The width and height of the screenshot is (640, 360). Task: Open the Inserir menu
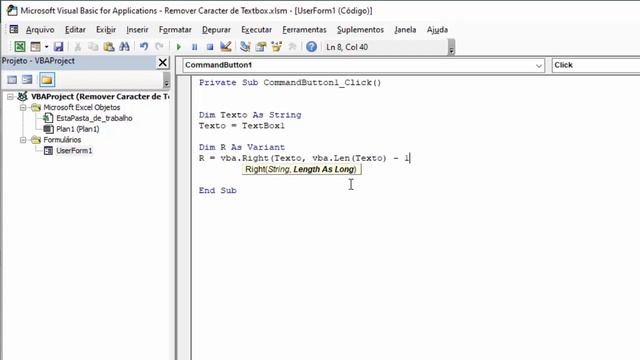coord(137,30)
